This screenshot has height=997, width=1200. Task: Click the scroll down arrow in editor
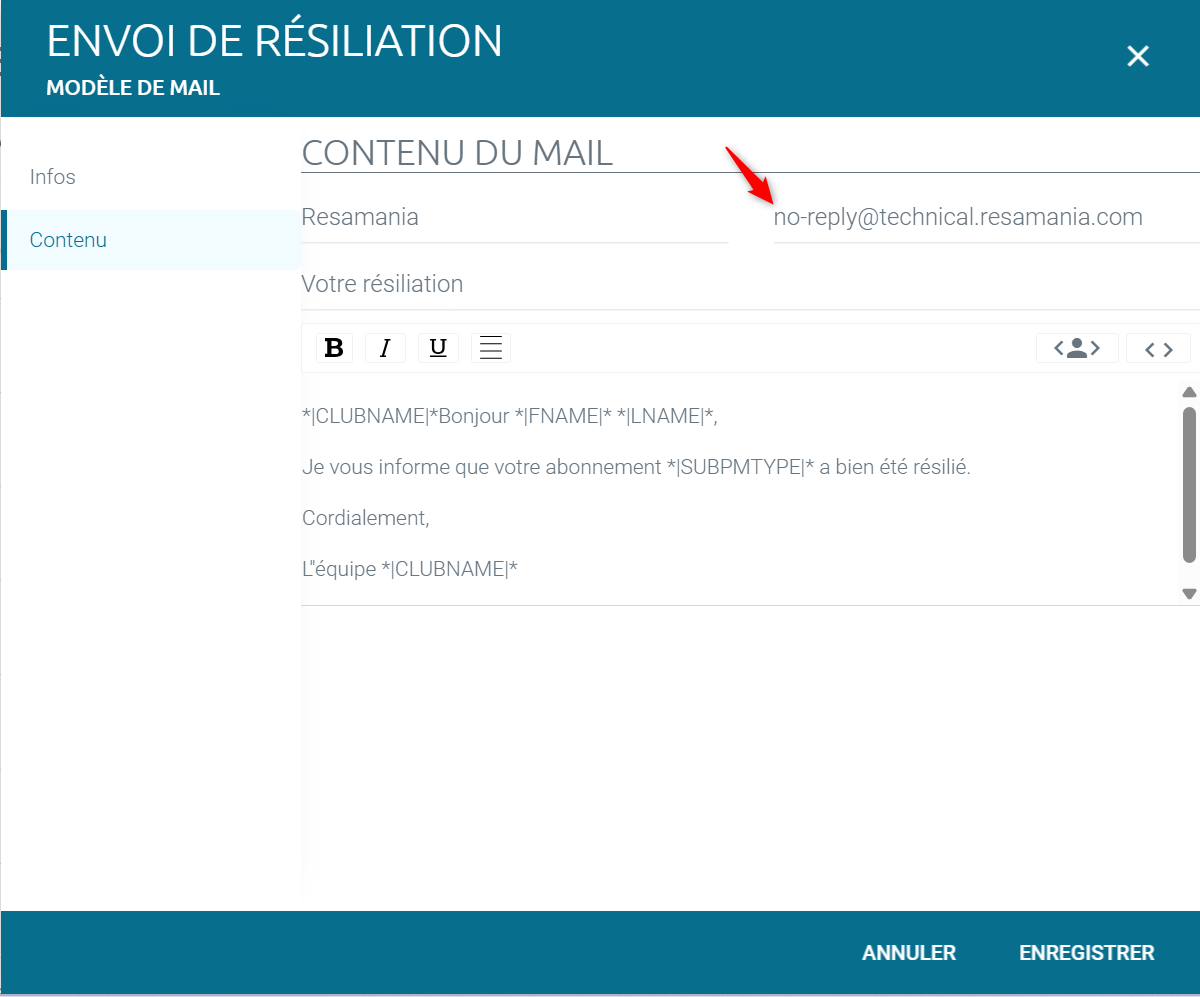pyautogui.click(x=1189, y=593)
